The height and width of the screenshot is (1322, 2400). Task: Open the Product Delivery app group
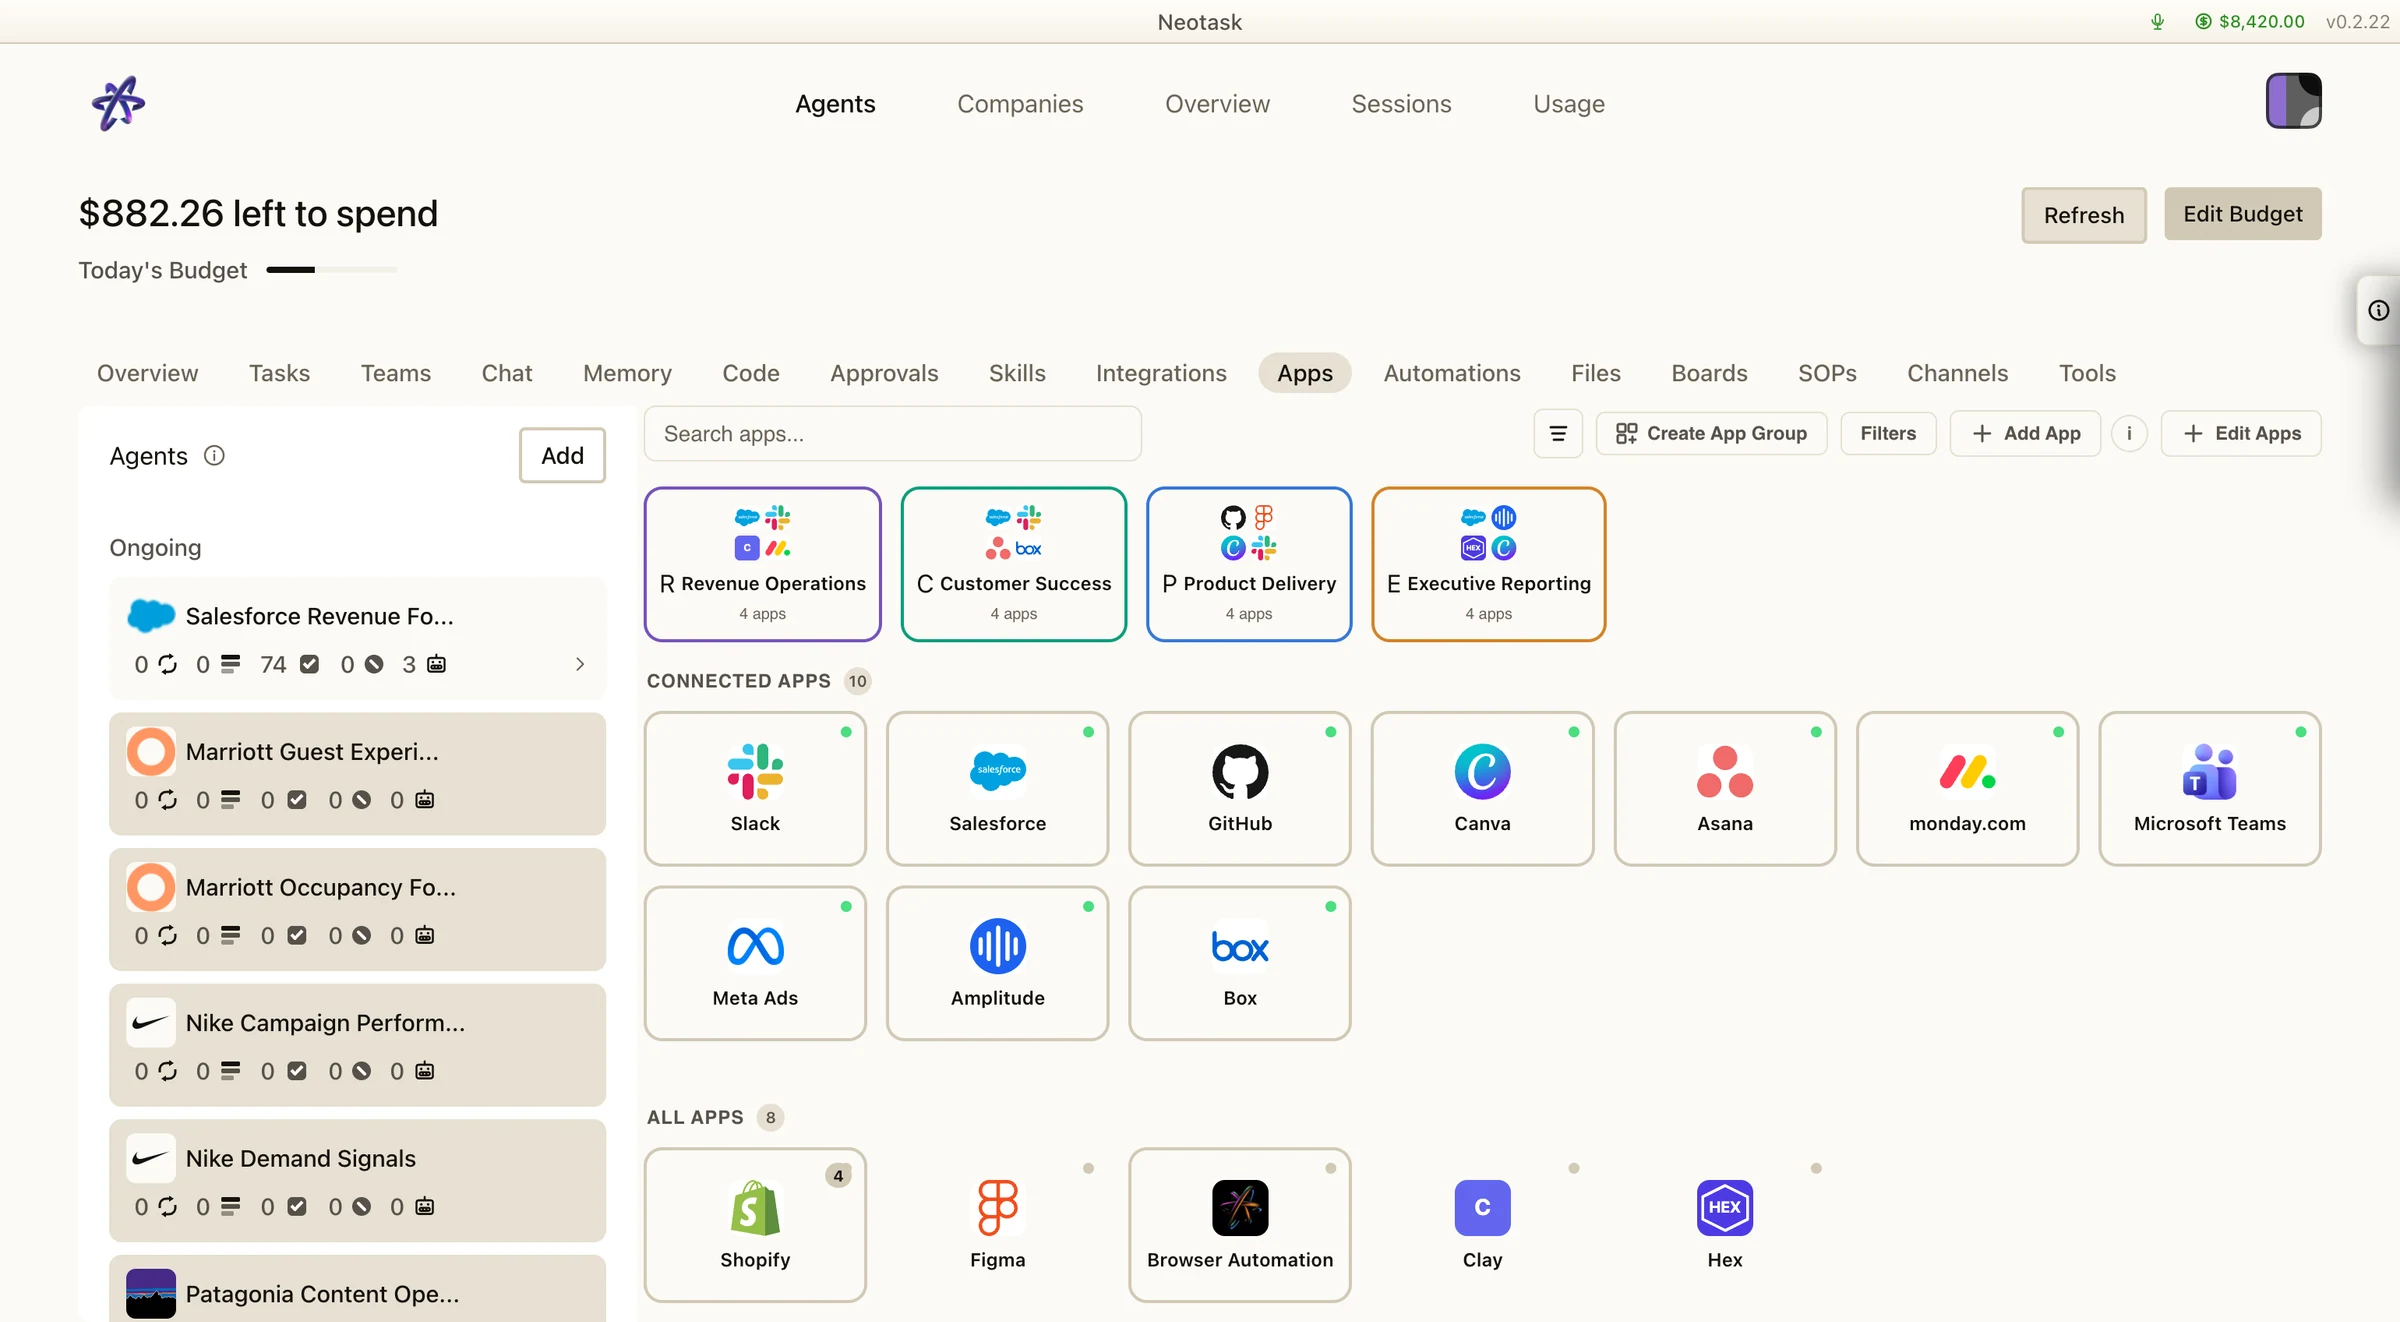point(1249,564)
